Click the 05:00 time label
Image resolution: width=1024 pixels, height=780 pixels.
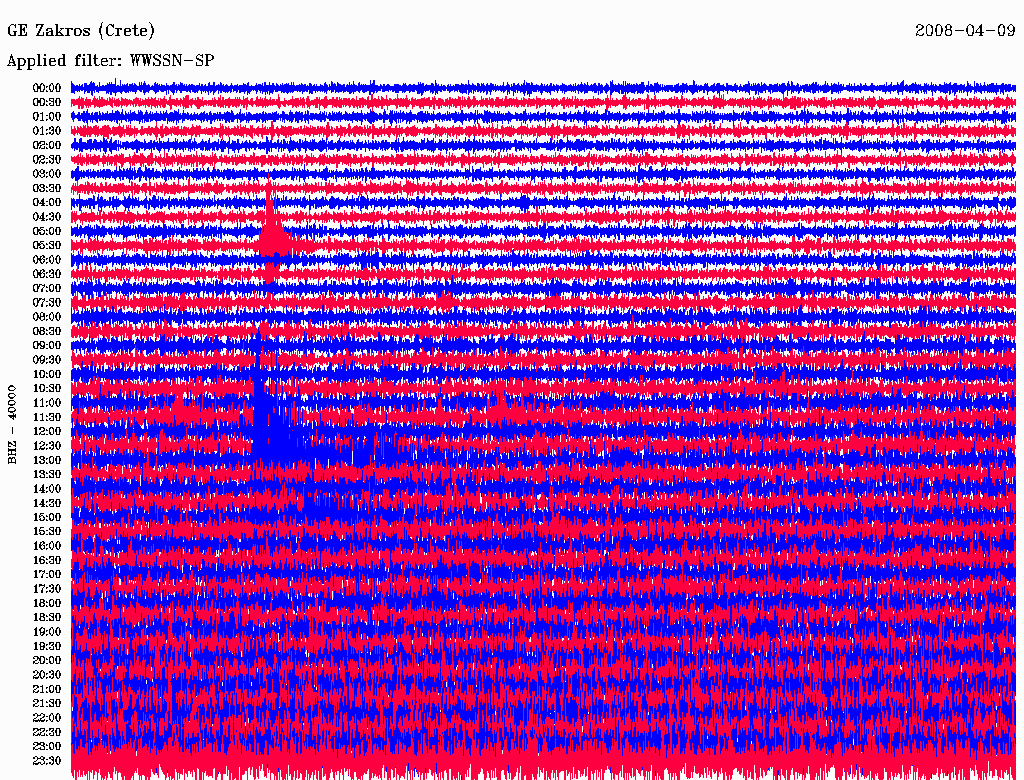click(47, 231)
